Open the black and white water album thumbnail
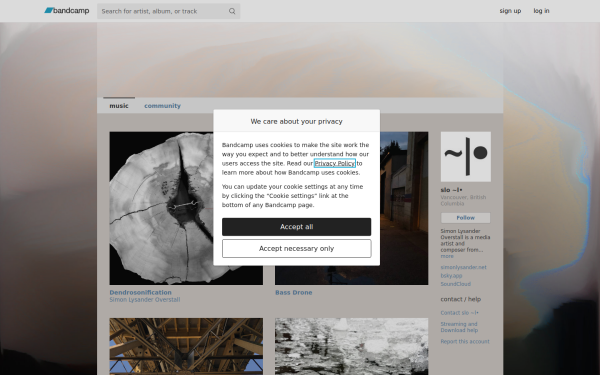Image resolution: width=600 pixels, height=375 pixels. click(x=352, y=346)
